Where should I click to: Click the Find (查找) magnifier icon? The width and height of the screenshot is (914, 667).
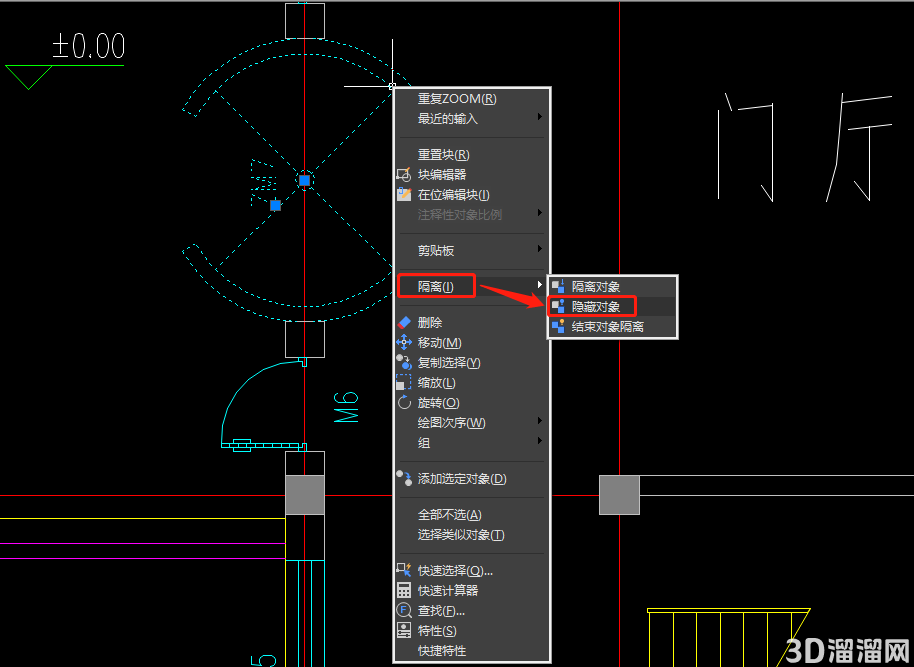(x=404, y=610)
